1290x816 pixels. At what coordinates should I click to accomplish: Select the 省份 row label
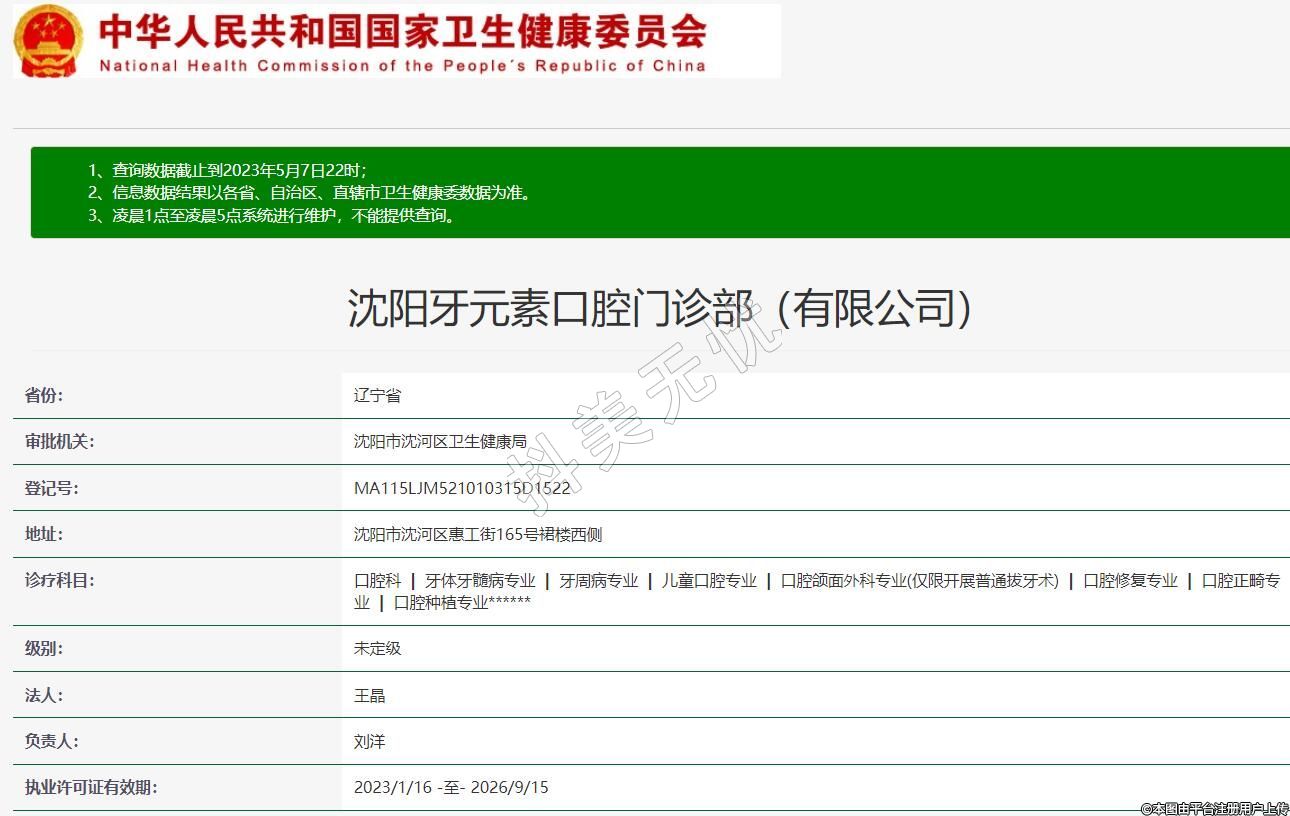click(44, 395)
